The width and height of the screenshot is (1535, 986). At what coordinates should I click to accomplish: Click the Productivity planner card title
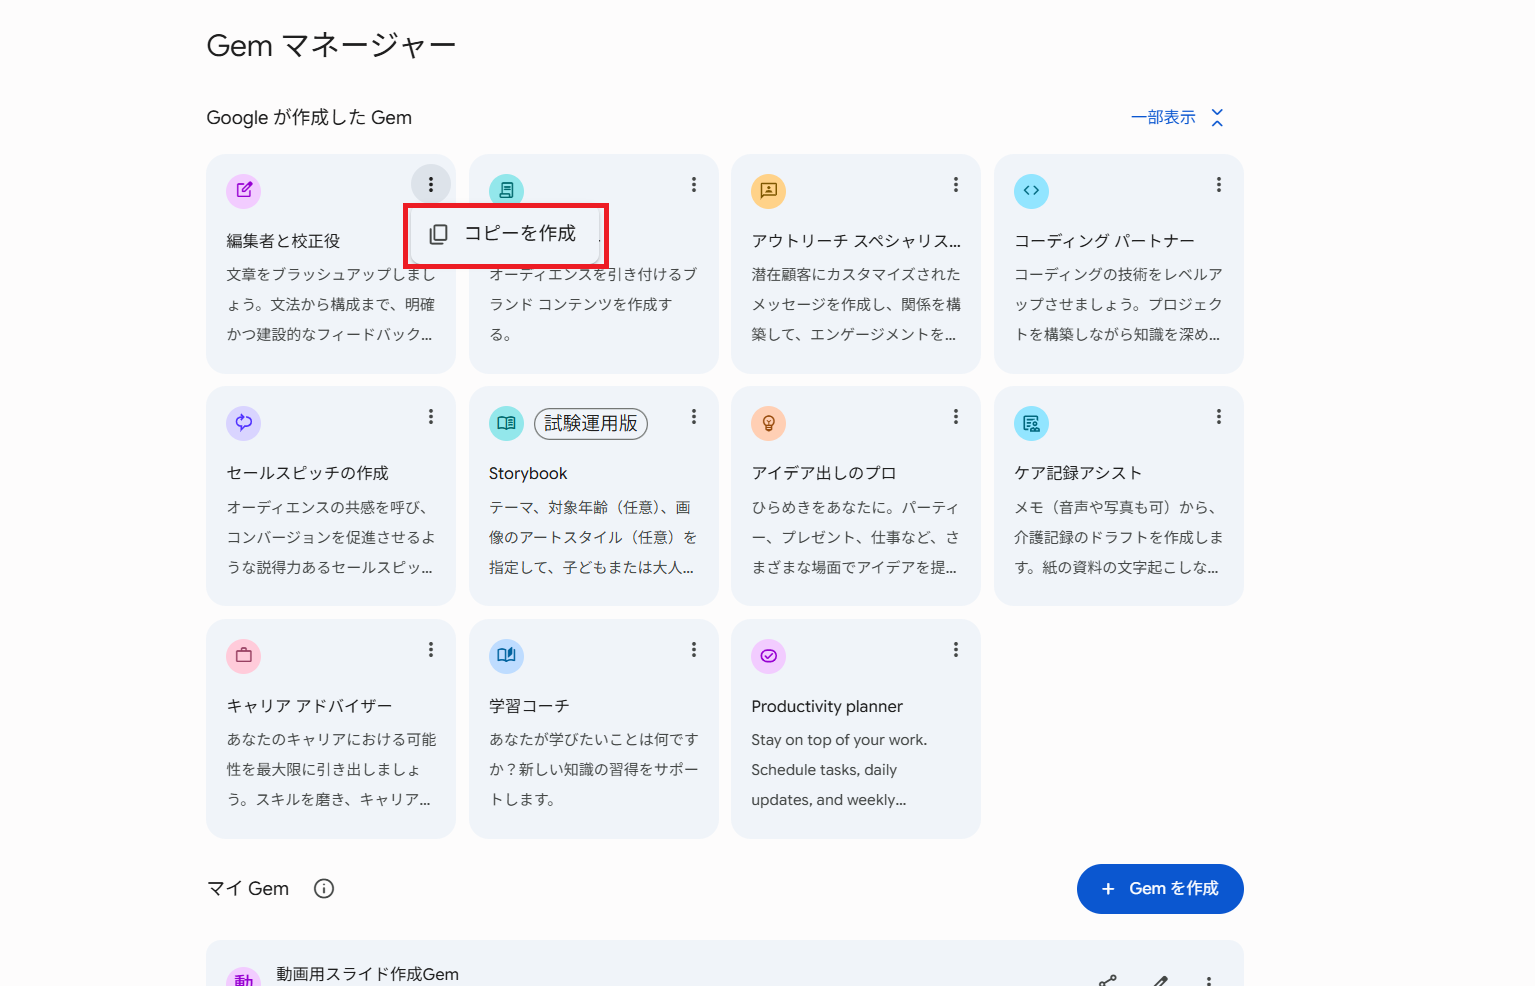tap(827, 706)
